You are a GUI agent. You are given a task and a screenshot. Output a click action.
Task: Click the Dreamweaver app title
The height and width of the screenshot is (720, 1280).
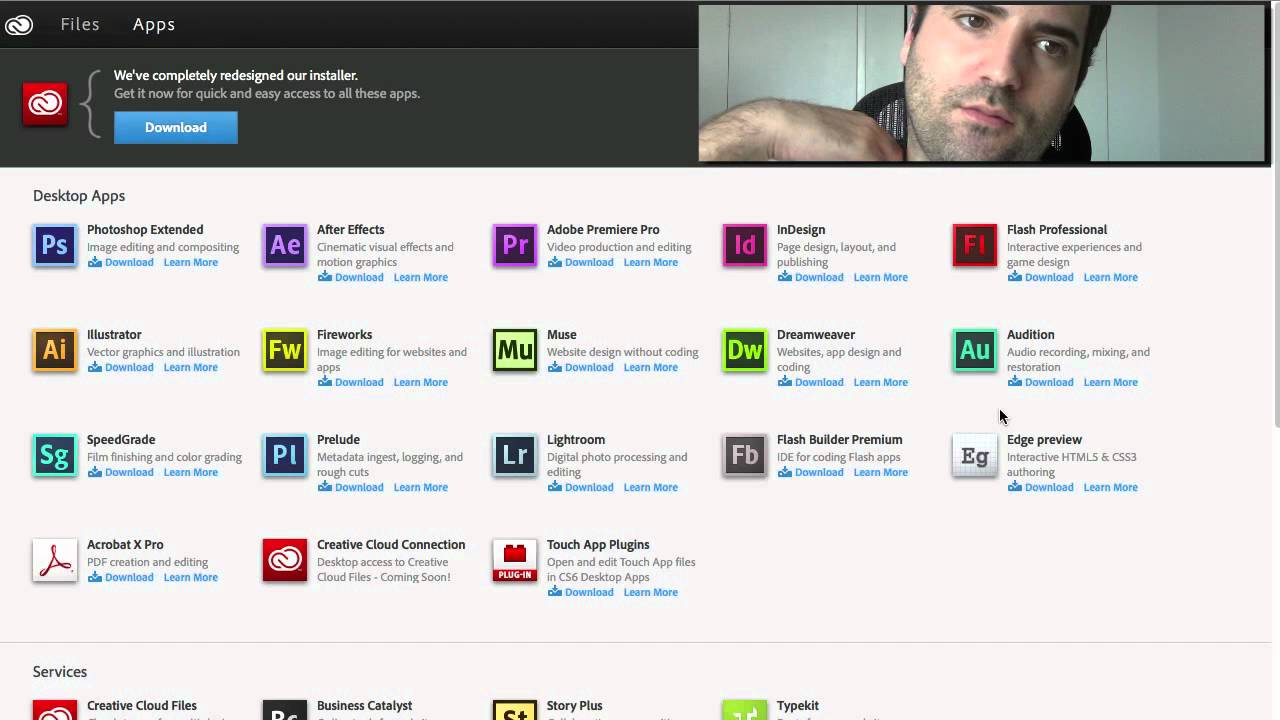(x=816, y=334)
